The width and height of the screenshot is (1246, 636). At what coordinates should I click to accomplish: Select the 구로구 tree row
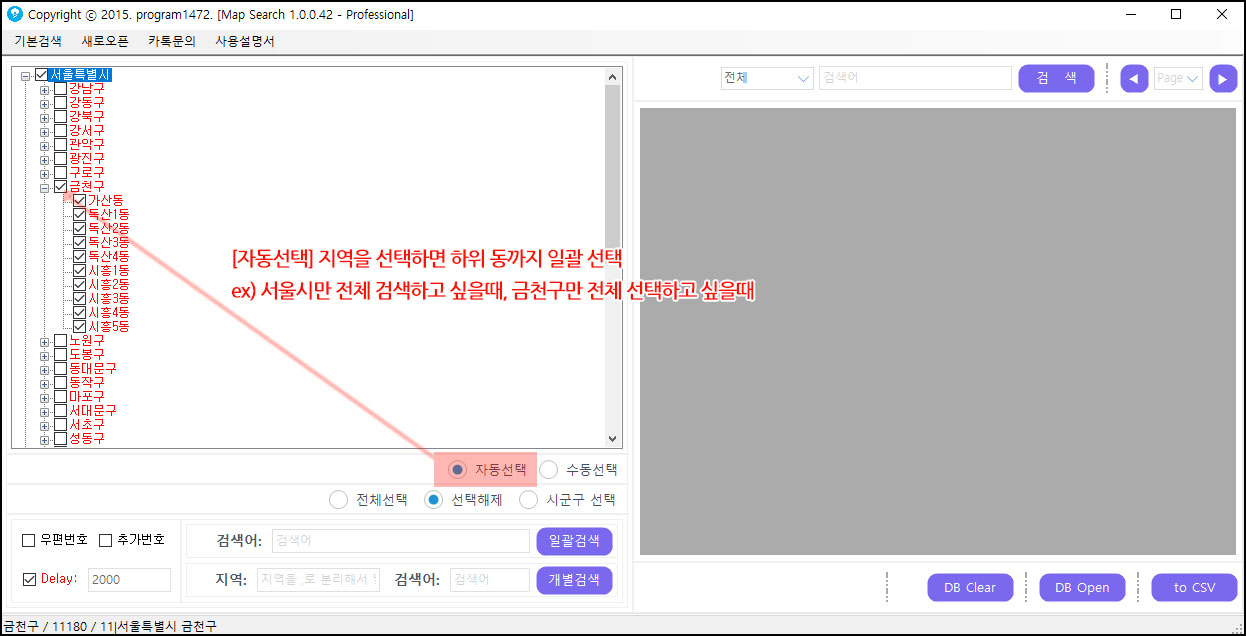(x=86, y=173)
